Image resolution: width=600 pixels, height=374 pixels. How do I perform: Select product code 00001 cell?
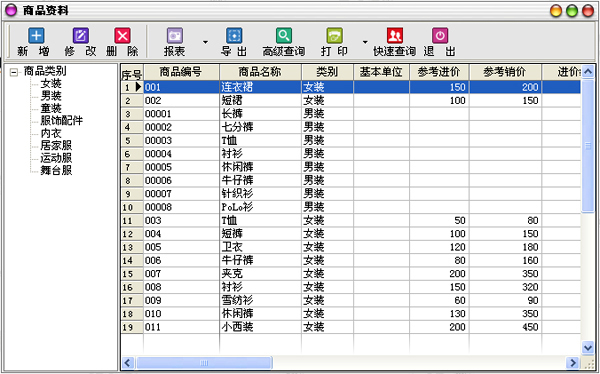(x=181, y=114)
